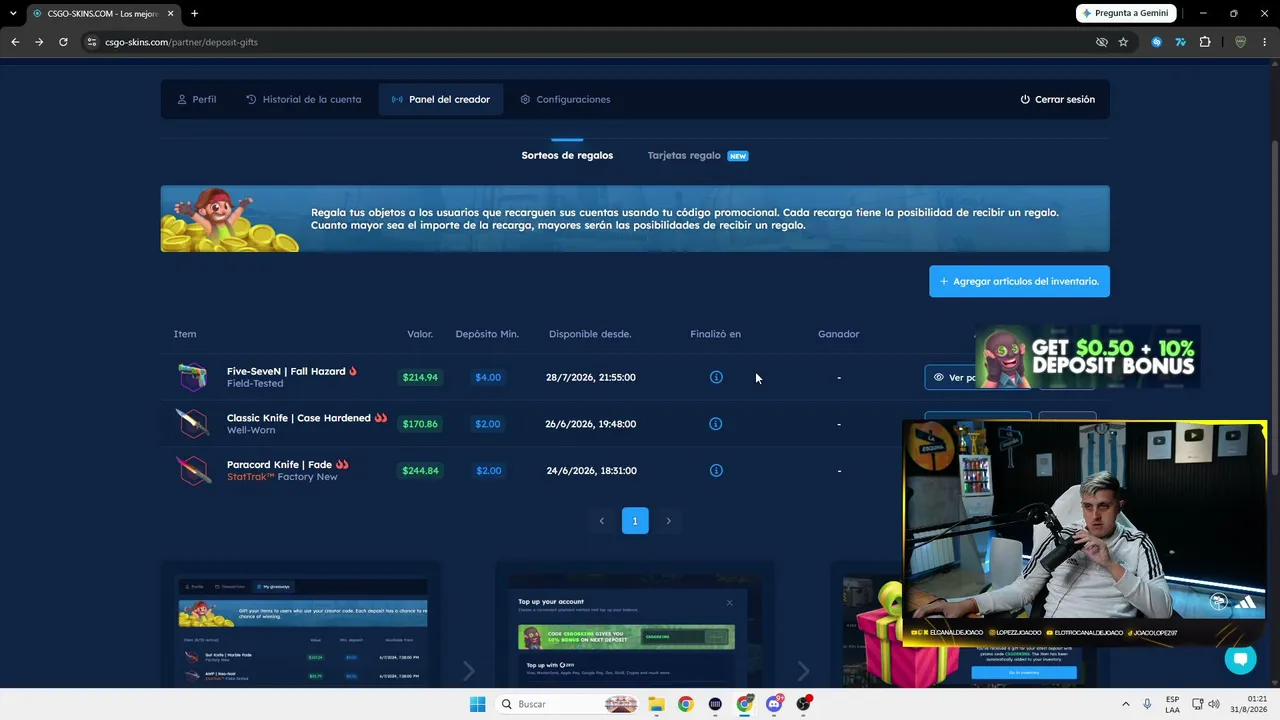Click the Depósito Min. column header

(487, 334)
